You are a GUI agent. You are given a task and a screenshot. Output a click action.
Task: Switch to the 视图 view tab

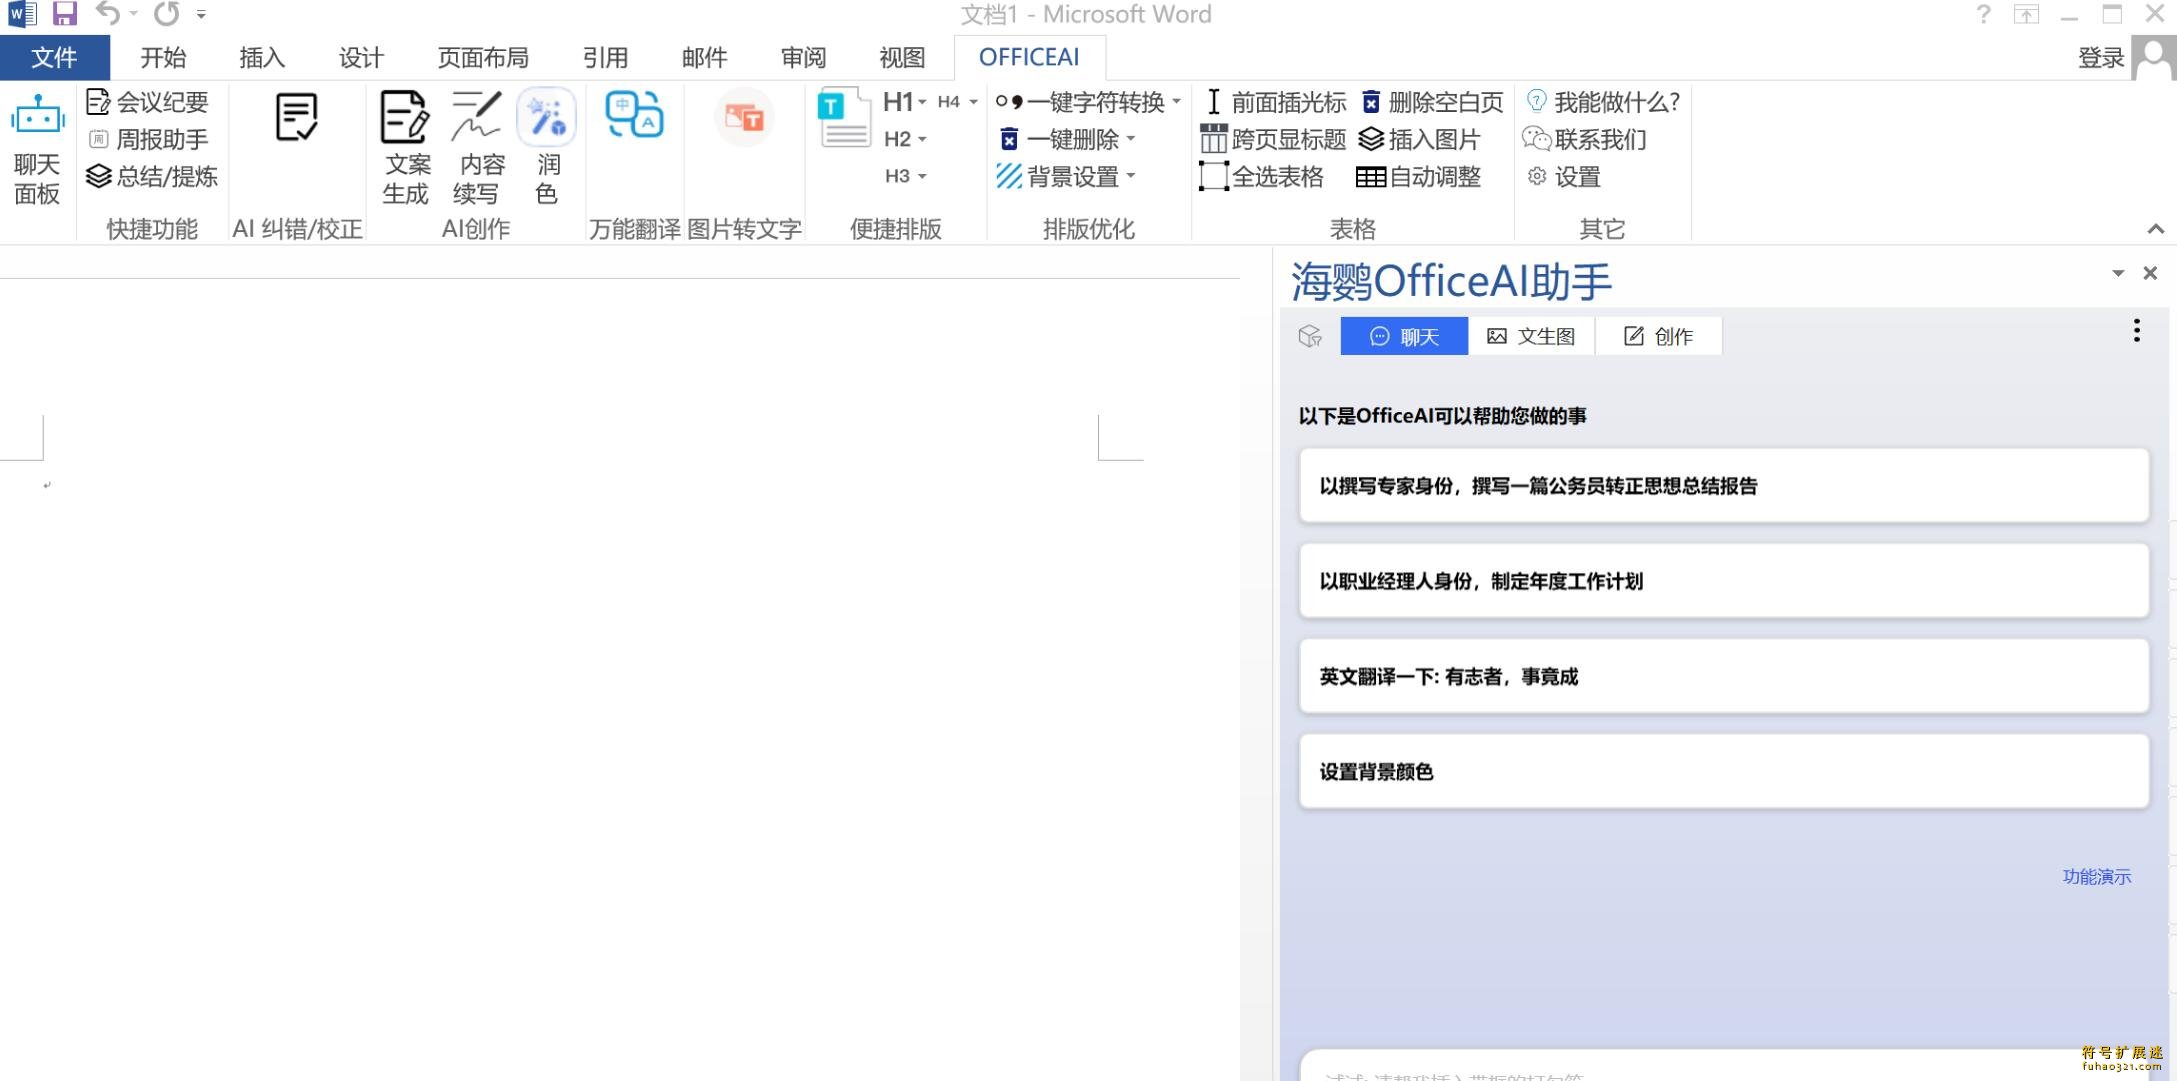click(902, 57)
